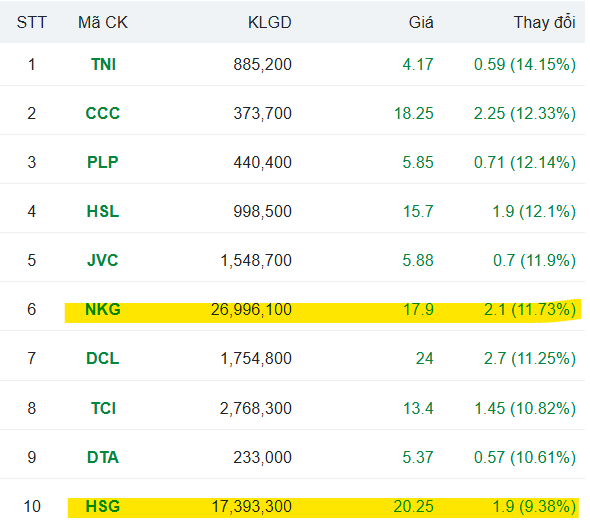The width and height of the screenshot is (590, 527).
Task: Open the TNI stock ticker link
Action: tap(103, 64)
